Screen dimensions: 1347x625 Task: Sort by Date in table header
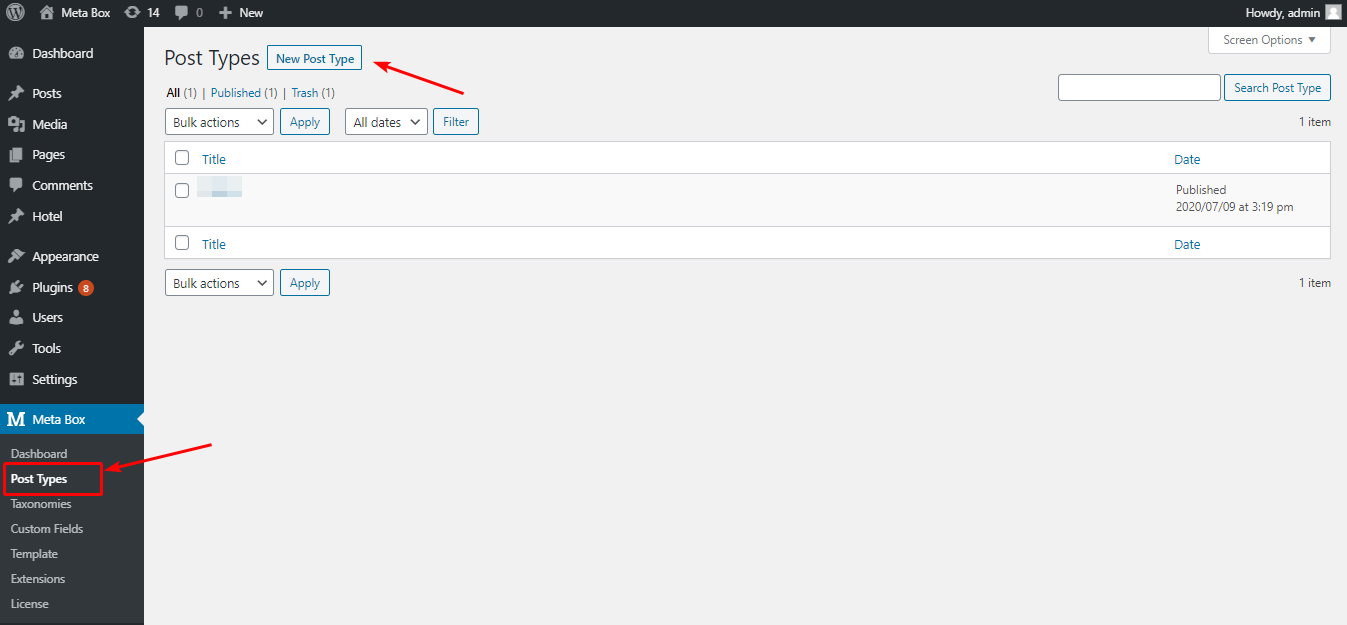[1187, 159]
